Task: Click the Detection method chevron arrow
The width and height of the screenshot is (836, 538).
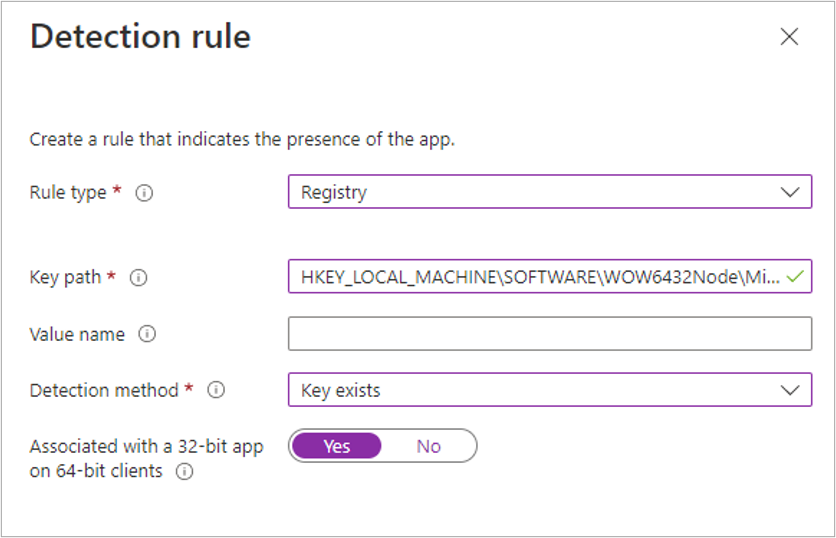Action: pyautogui.click(x=790, y=390)
